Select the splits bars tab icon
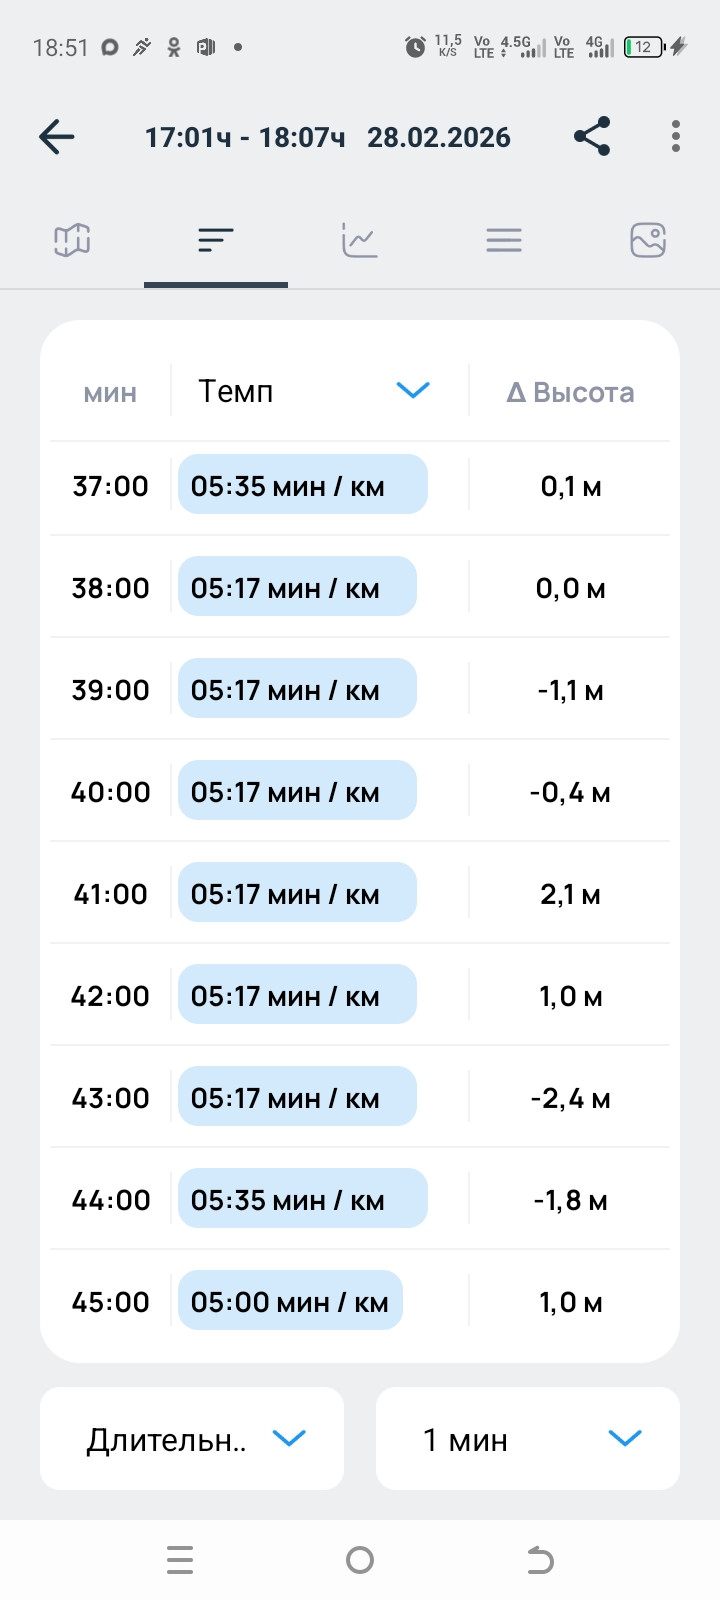 coord(216,240)
